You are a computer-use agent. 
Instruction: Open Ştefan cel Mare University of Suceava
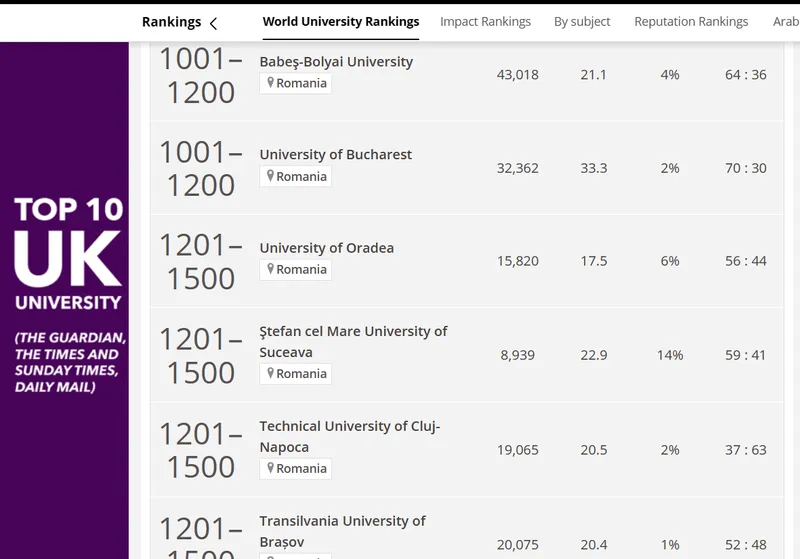(353, 341)
